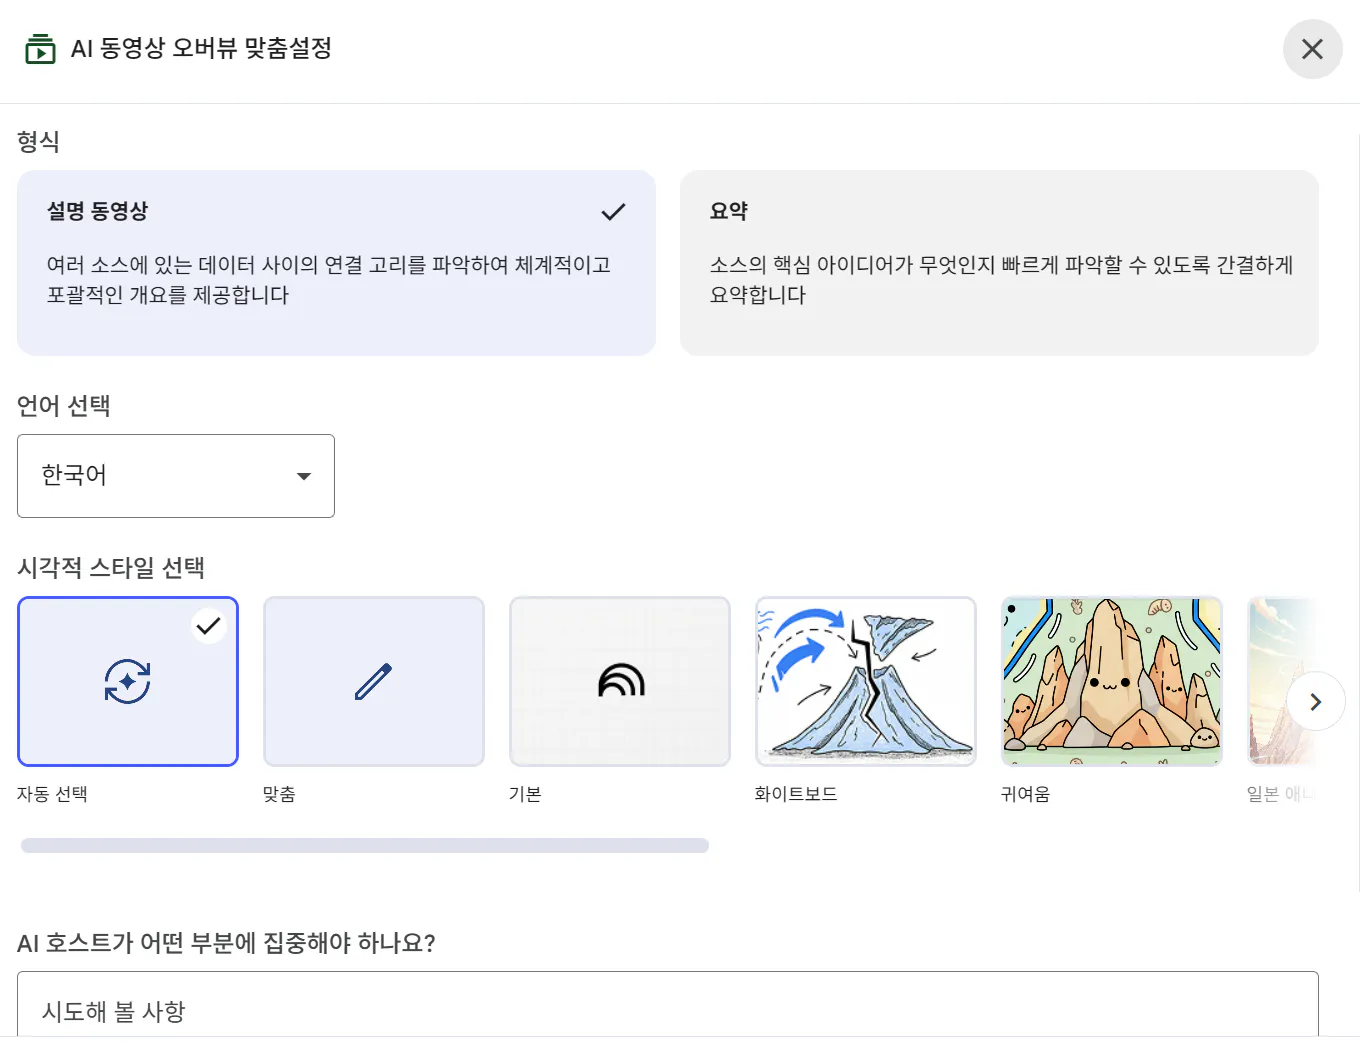Select the 귀여움 style thumbnail
The image size is (1360, 1045).
tap(1111, 682)
